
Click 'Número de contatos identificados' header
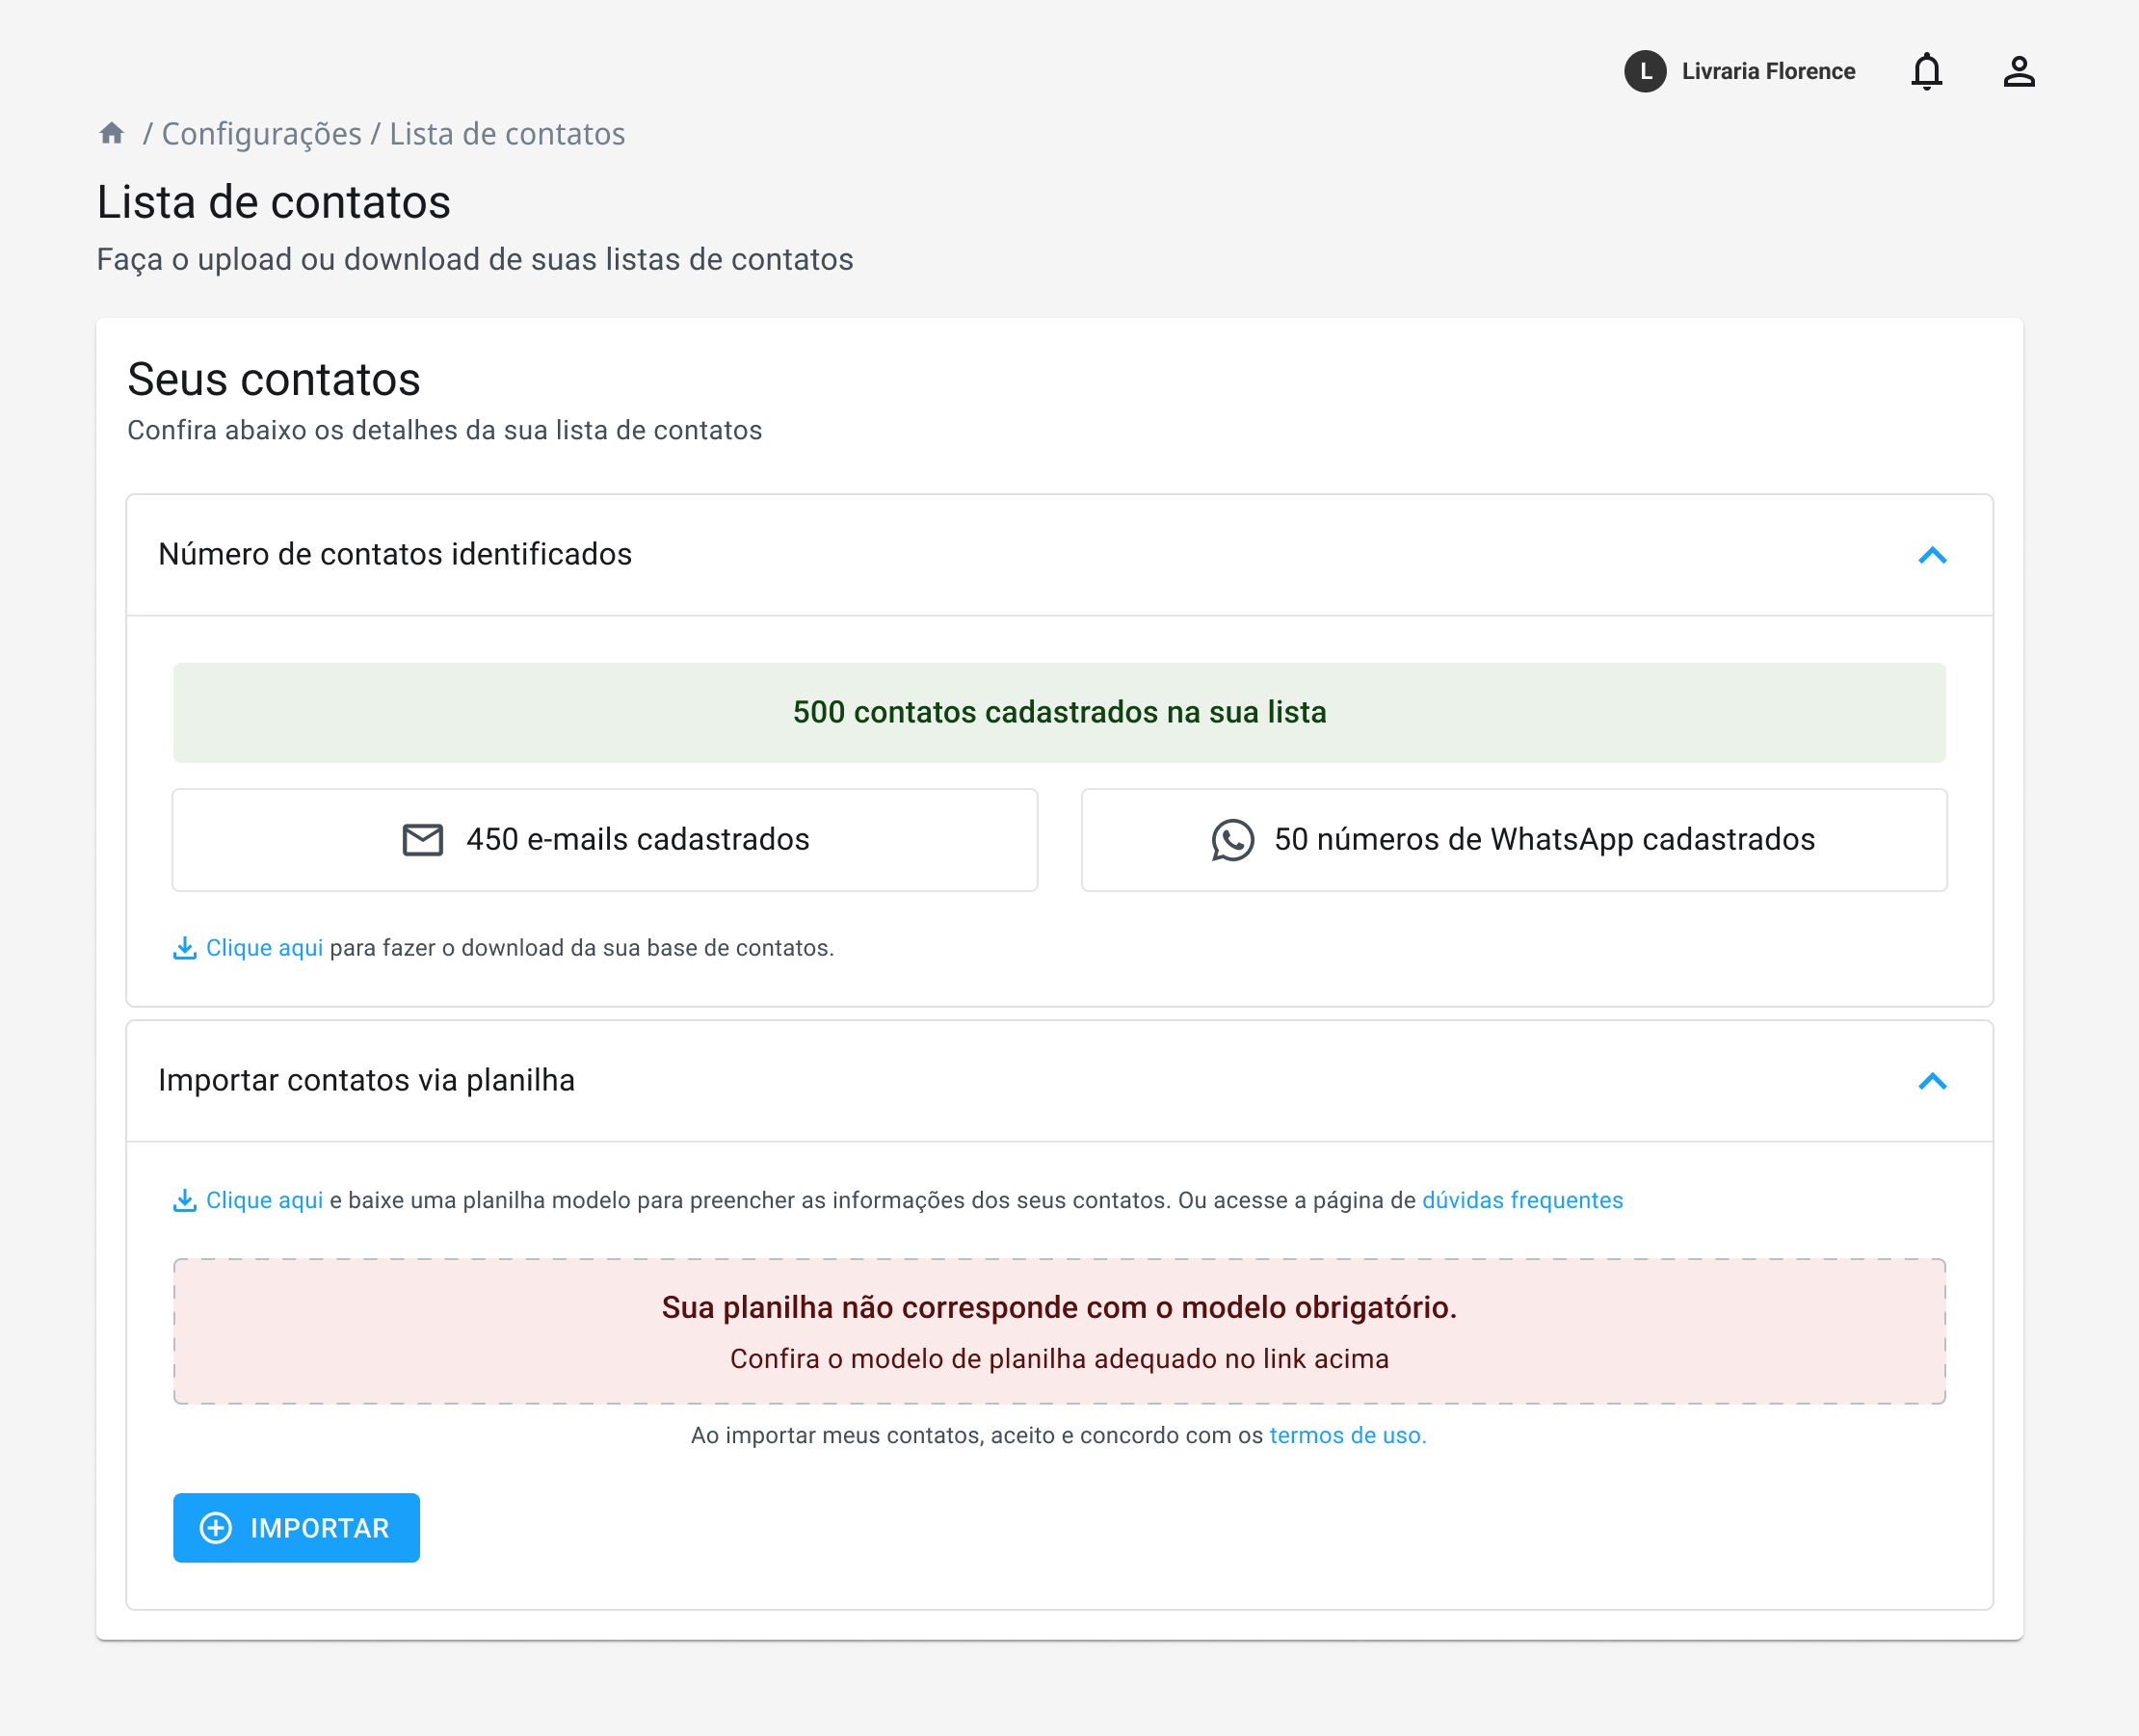(x=395, y=555)
